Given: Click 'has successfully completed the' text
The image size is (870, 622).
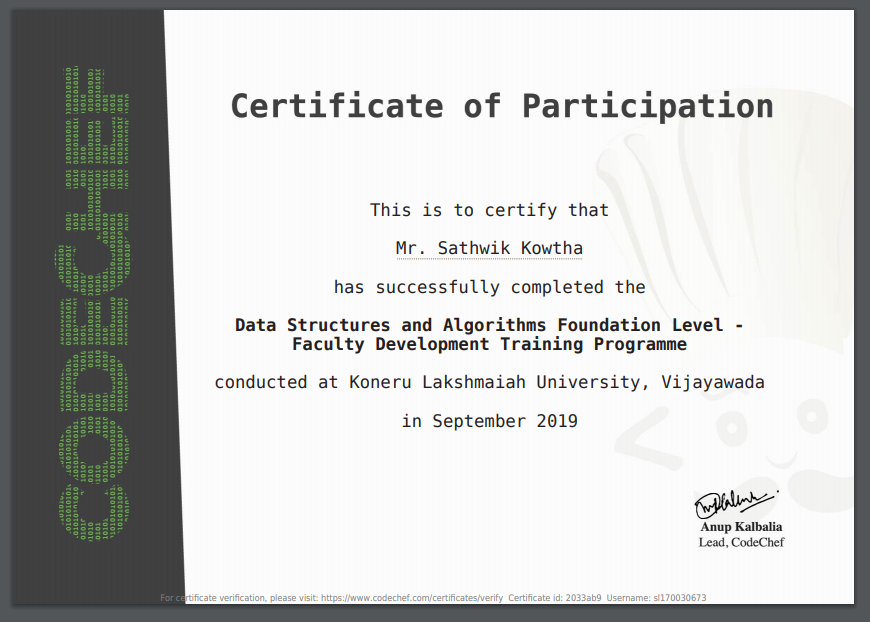Looking at the screenshot, I should click(x=489, y=287).
